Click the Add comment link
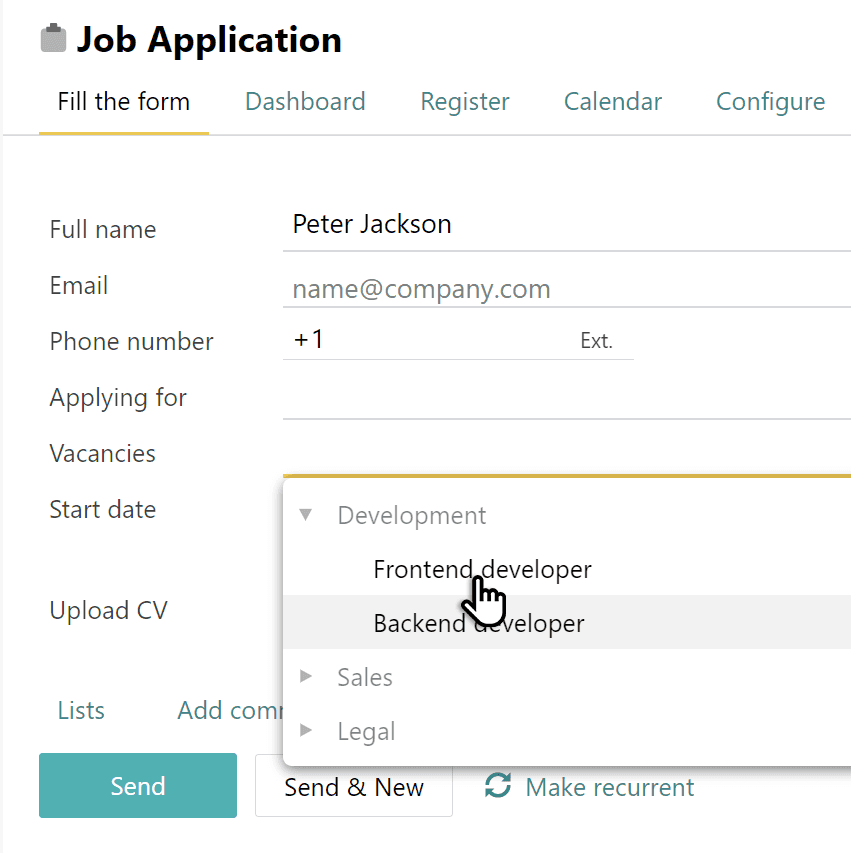This screenshot has width=851, height=853. click(x=230, y=710)
